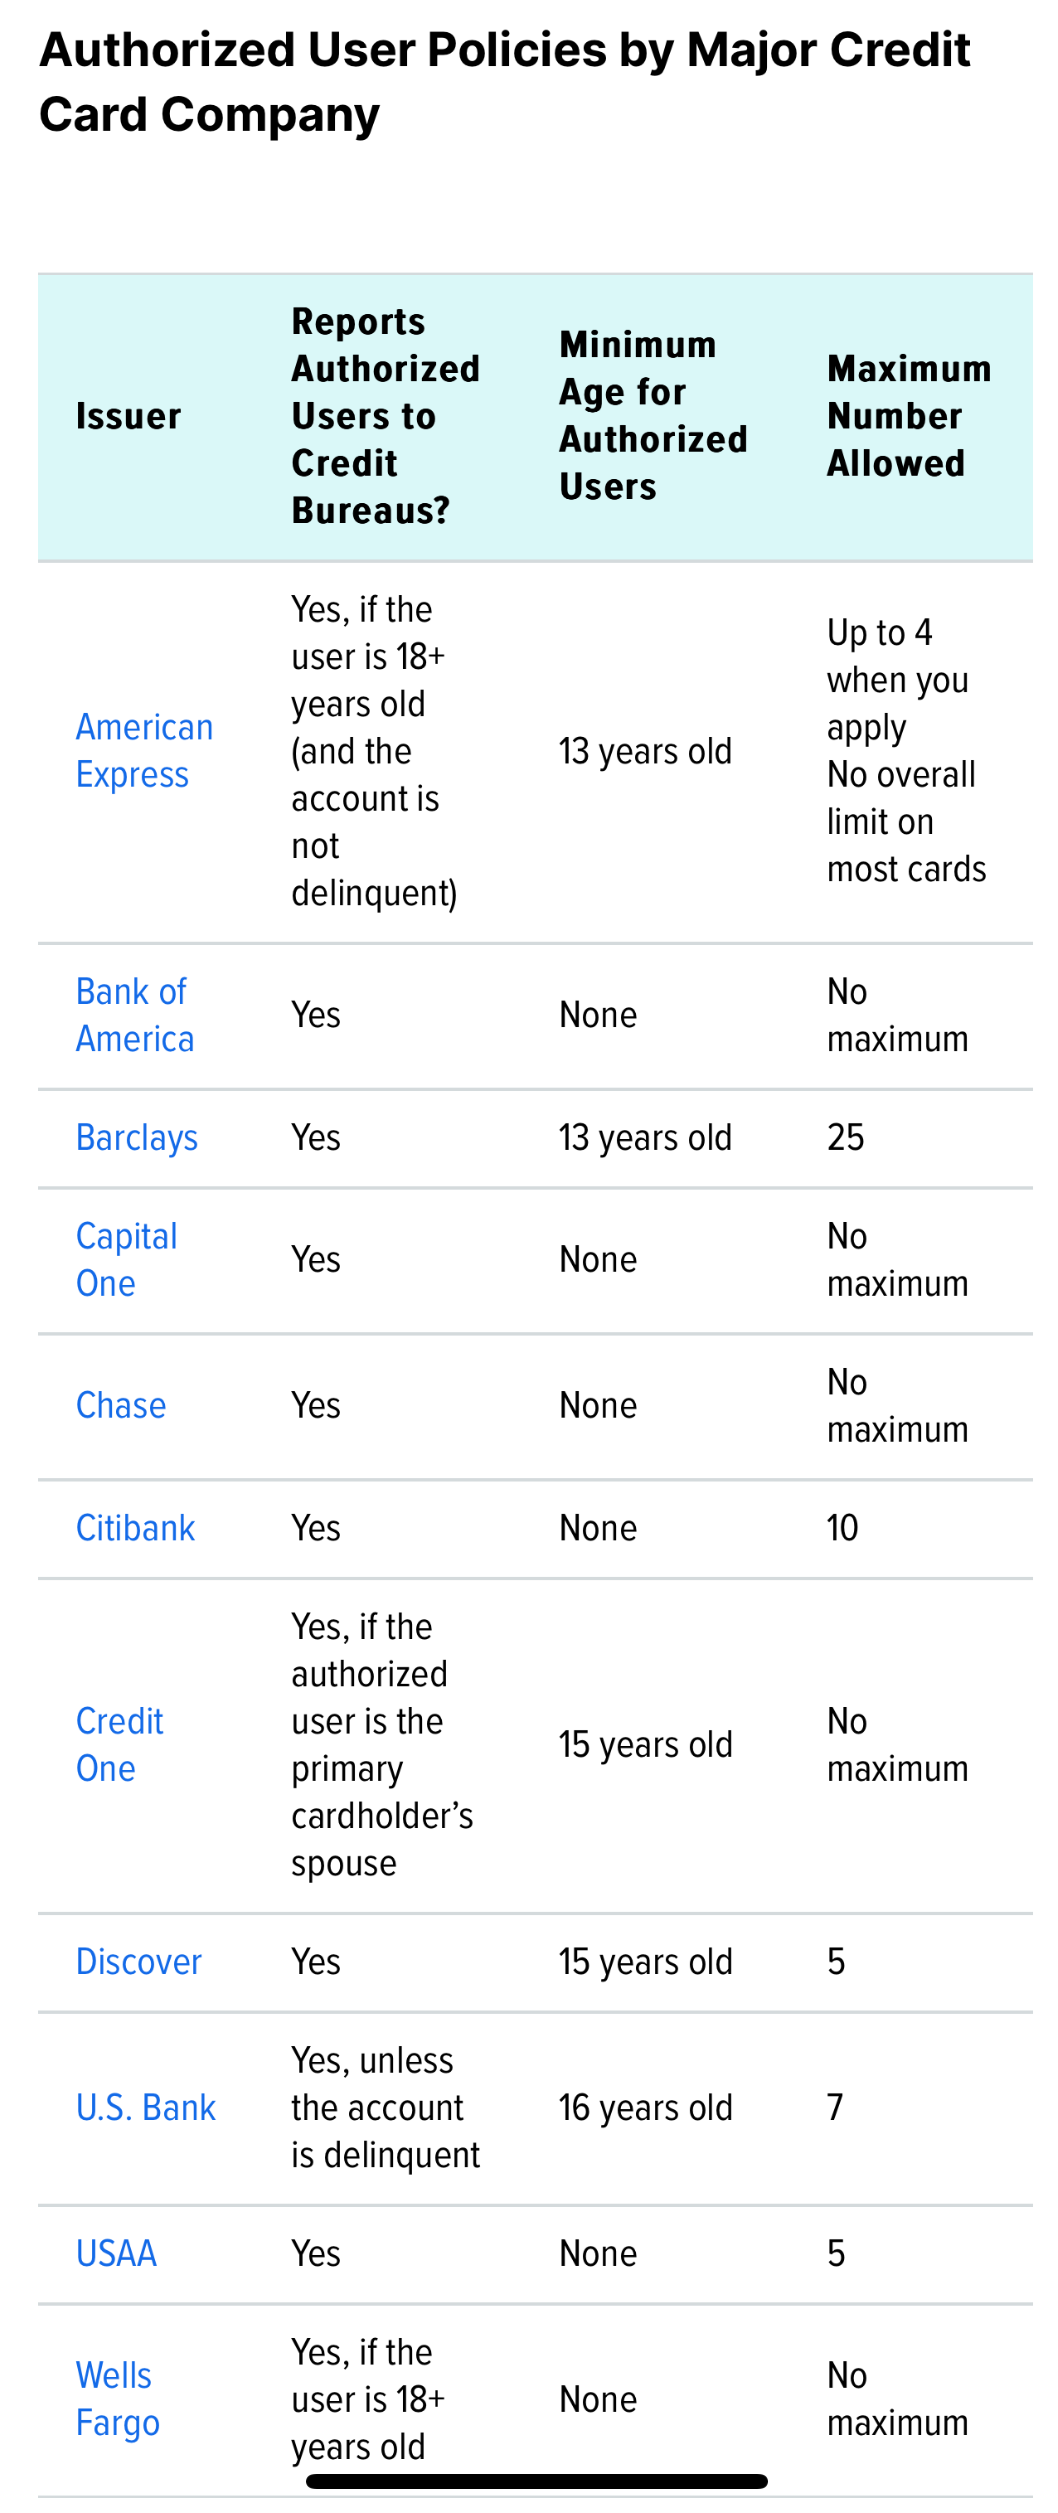Click the USAA link
Screen dimensions: 1058x2513
tap(116, 2254)
